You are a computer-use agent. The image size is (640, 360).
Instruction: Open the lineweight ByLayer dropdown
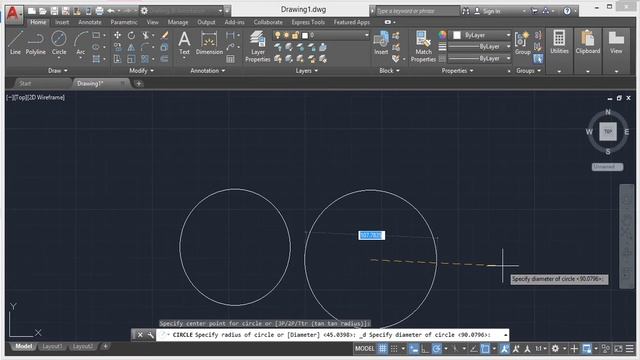(x=479, y=47)
